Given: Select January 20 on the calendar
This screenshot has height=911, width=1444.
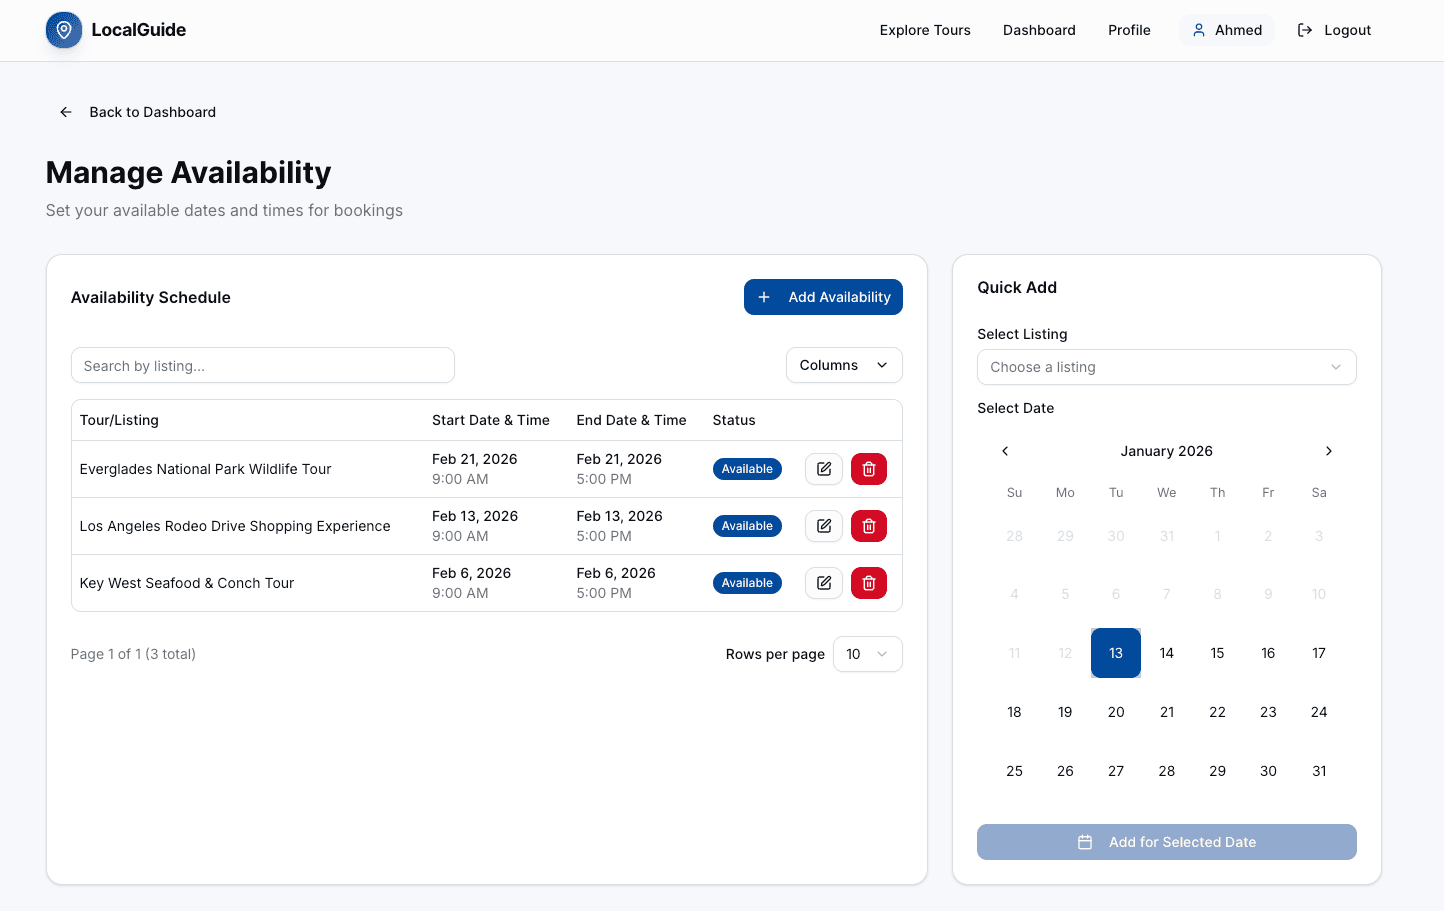Looking at the screenshot, I should [x=1116, y=712].
